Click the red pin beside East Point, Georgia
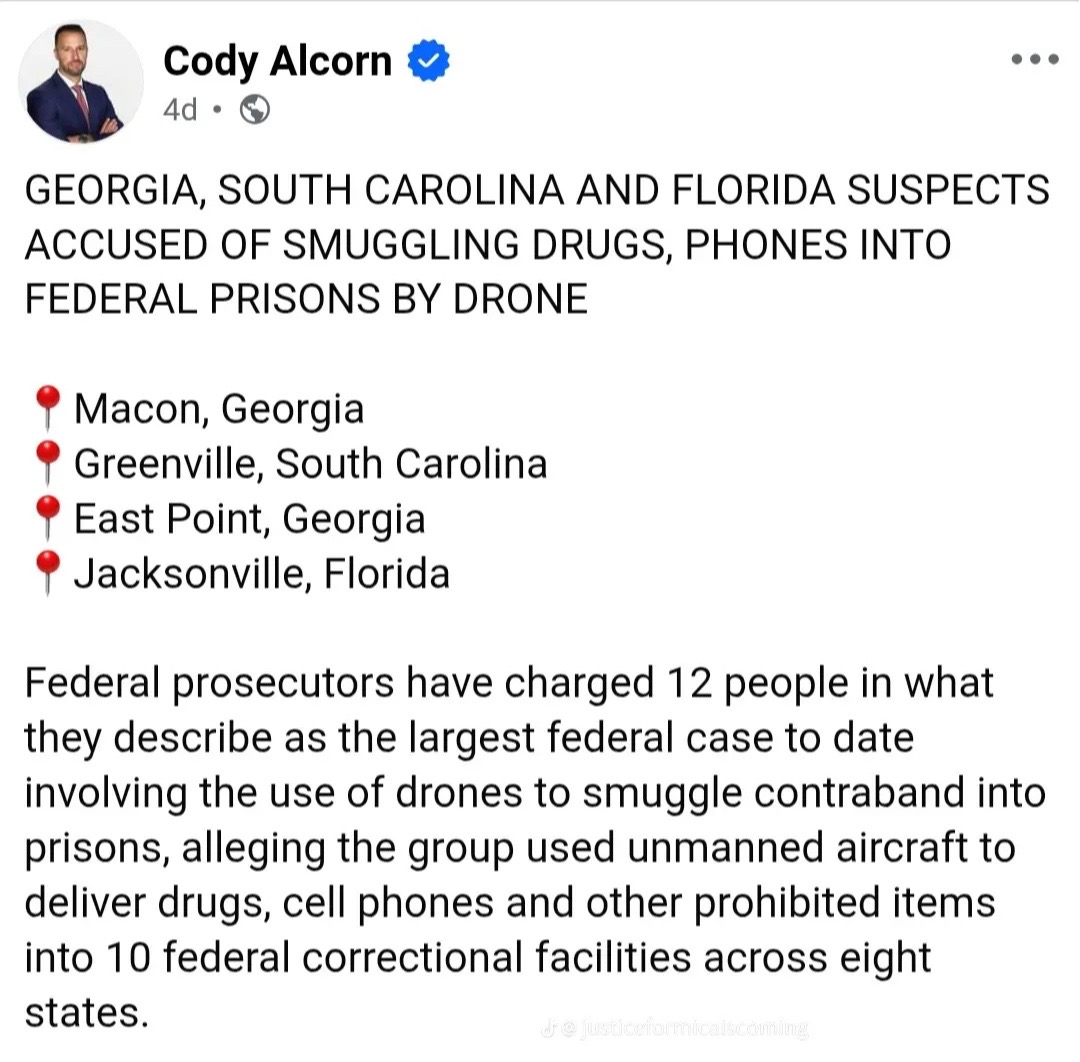 pos(48,517)
